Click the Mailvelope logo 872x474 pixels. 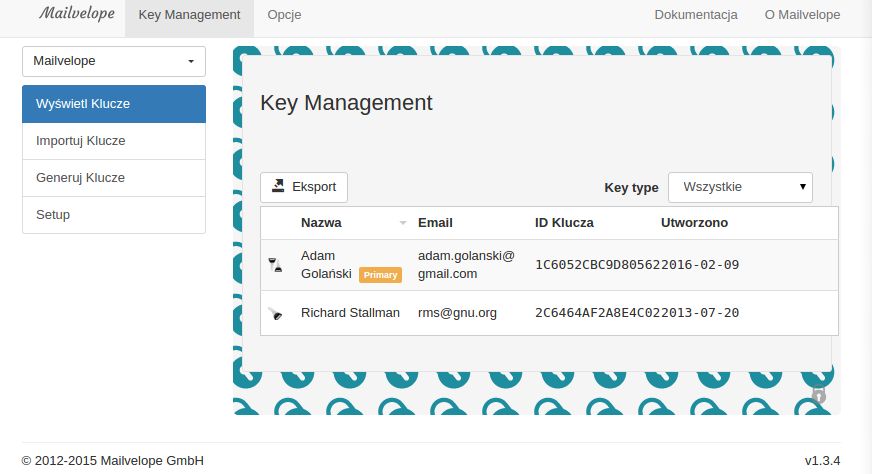coord(77,13)
